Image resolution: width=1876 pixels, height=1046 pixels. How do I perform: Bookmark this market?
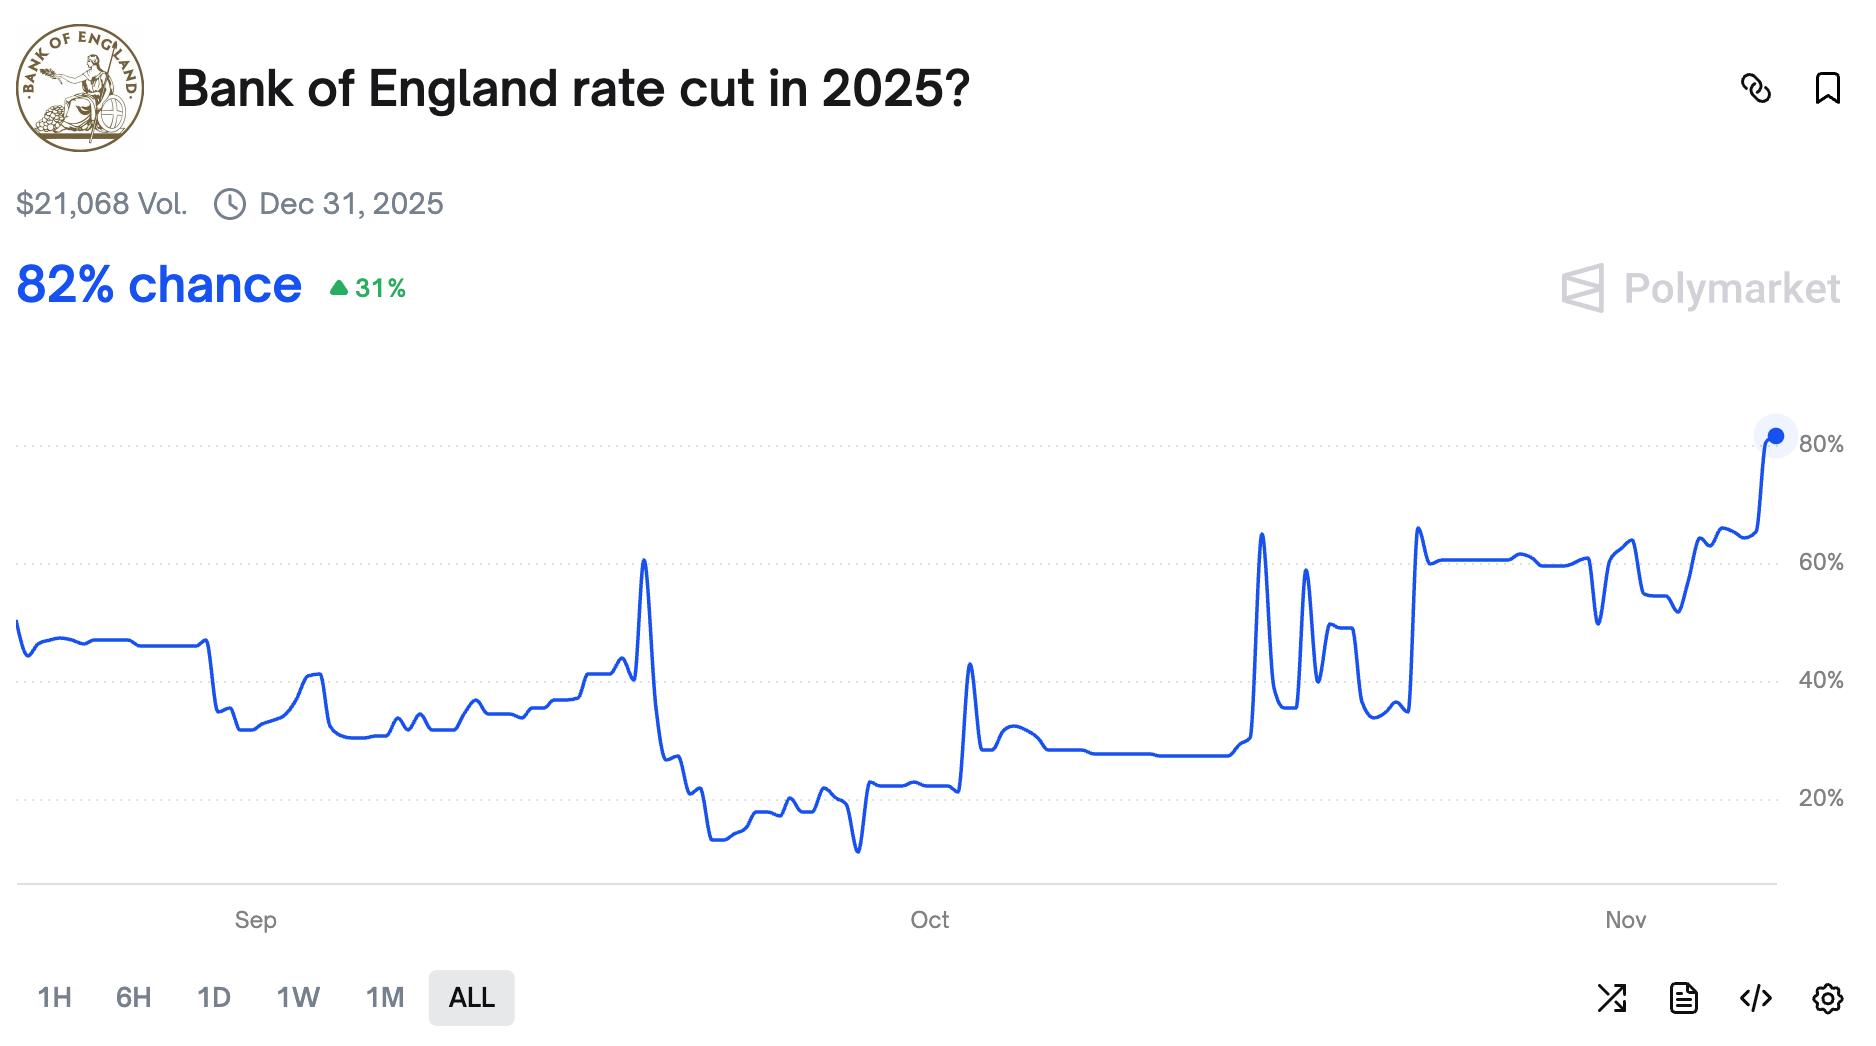tap(1827, 88)
